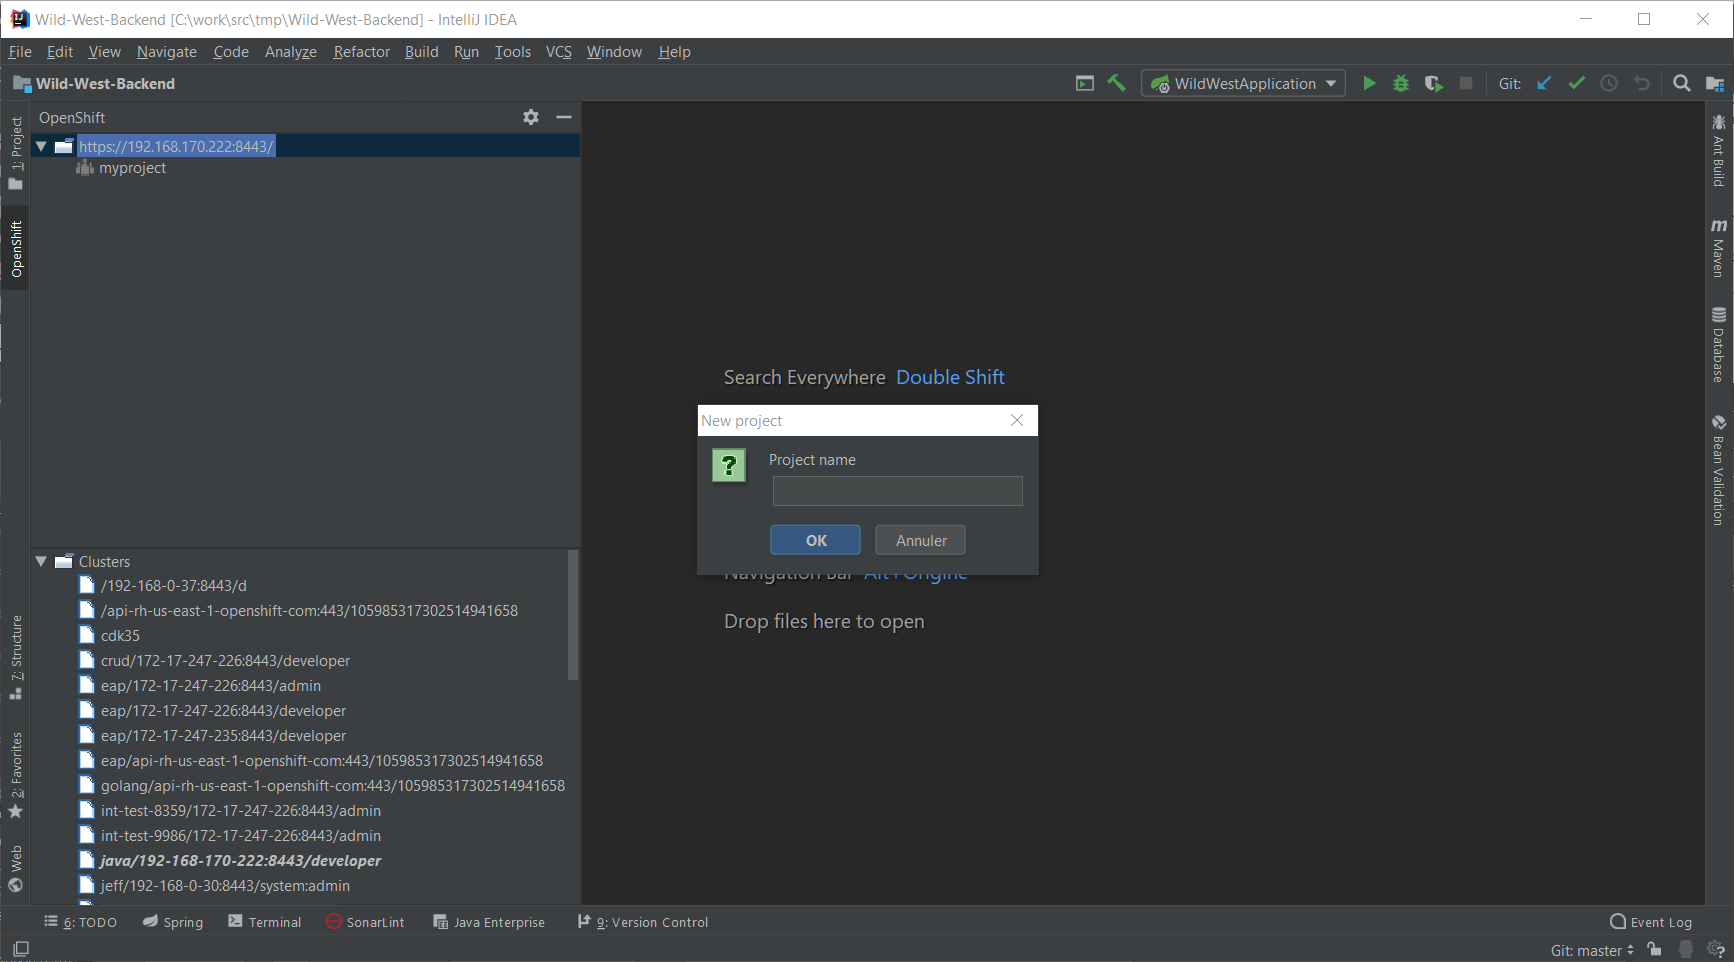Select crud/172-17-247-226:8443/developer entry
Screen dimensions: 1734x962
[225, 661]
